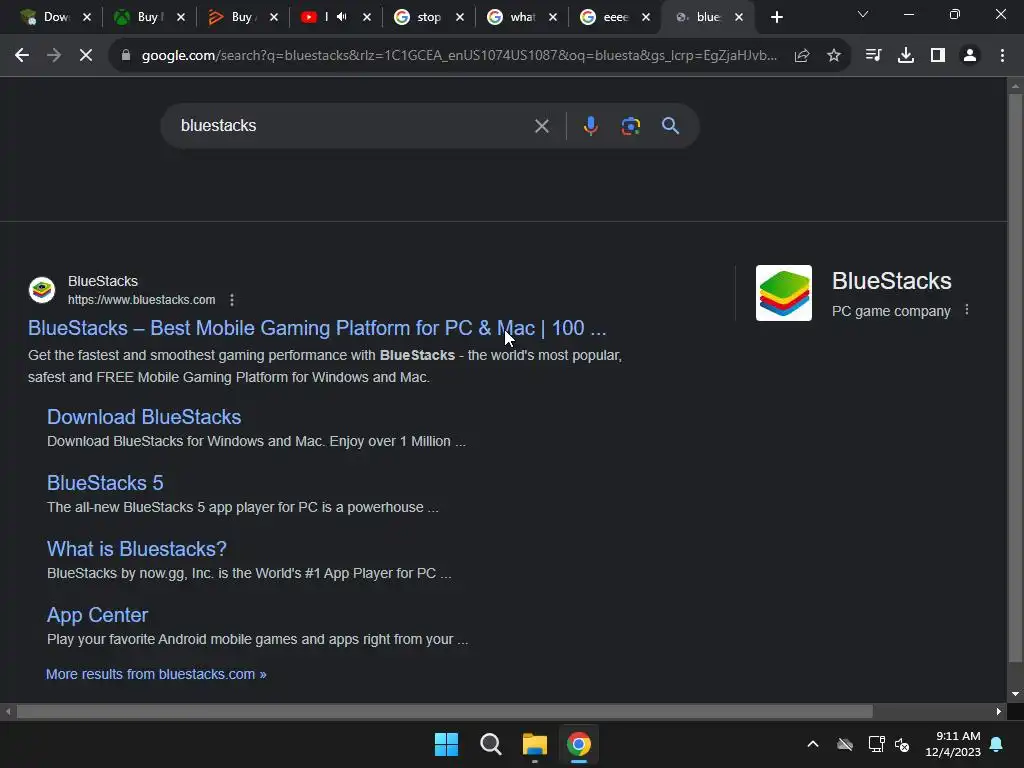Image resolution: width=1024 pixels, height=768 pixels.
Task: Open more options for the bluestacks.com result
Action: pyautogui.click(x=232, y=300)
